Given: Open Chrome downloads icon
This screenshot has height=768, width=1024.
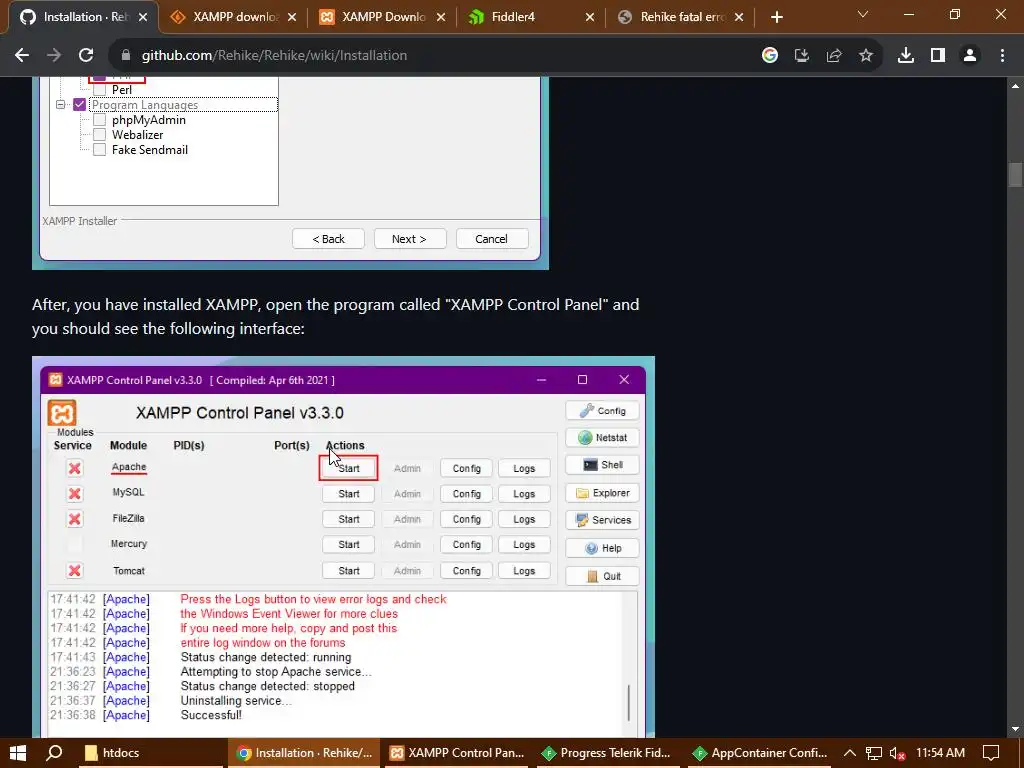Looking at the screenshot, I should [x=906, y=56].
